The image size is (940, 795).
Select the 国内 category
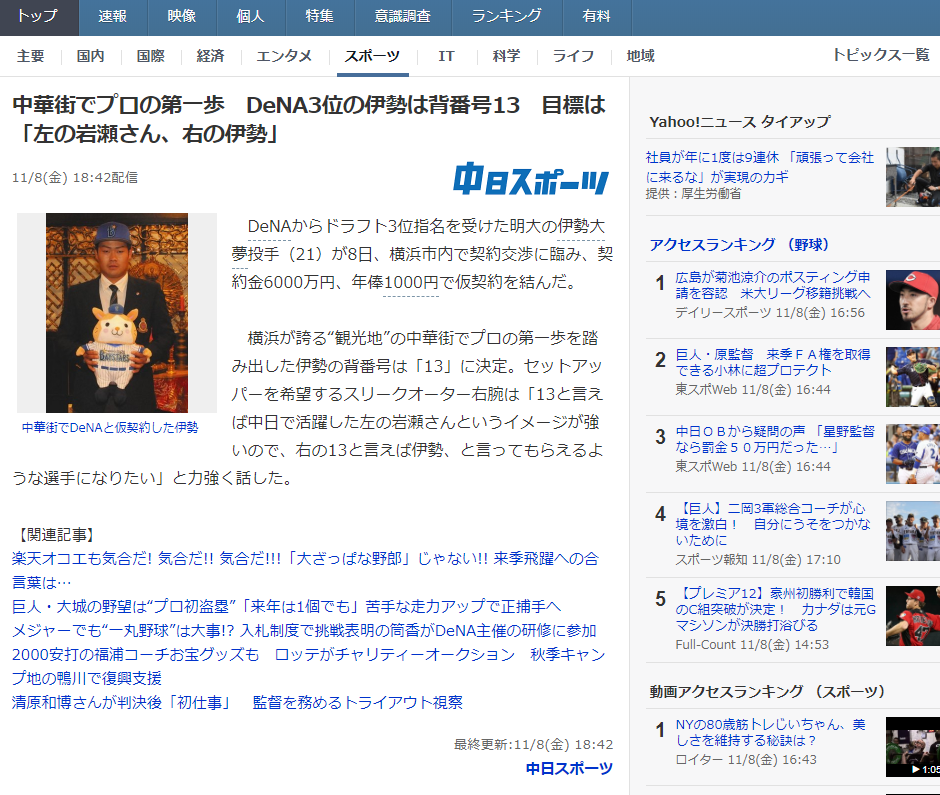91,56
